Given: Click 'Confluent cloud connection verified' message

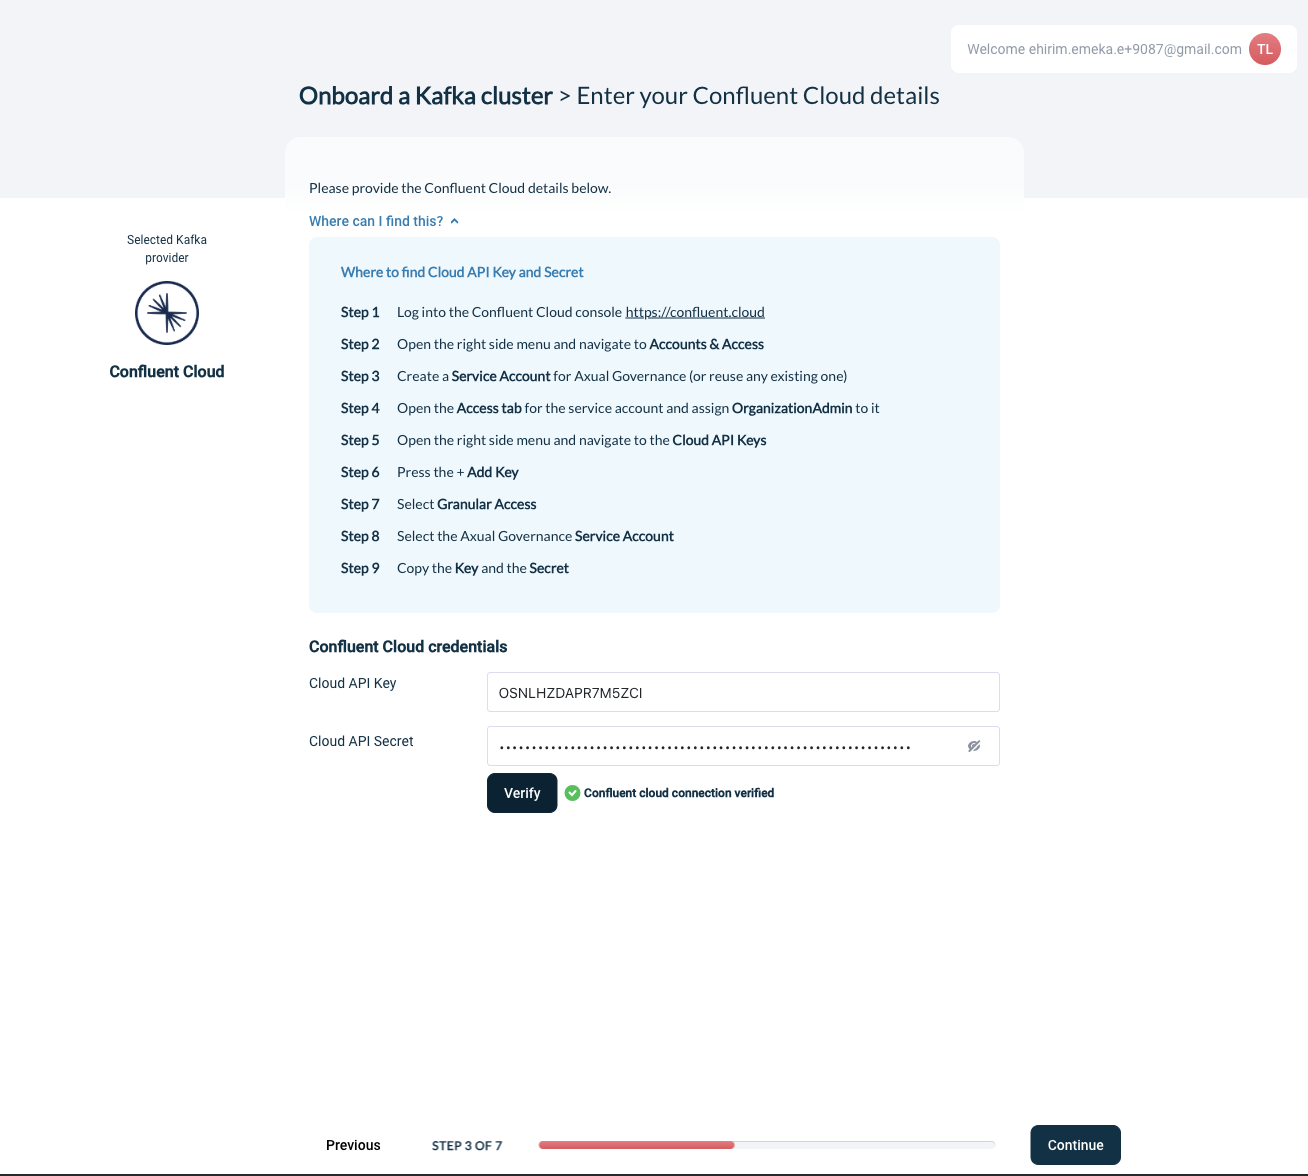Looking at the screenshot, I should coord(679,793).
